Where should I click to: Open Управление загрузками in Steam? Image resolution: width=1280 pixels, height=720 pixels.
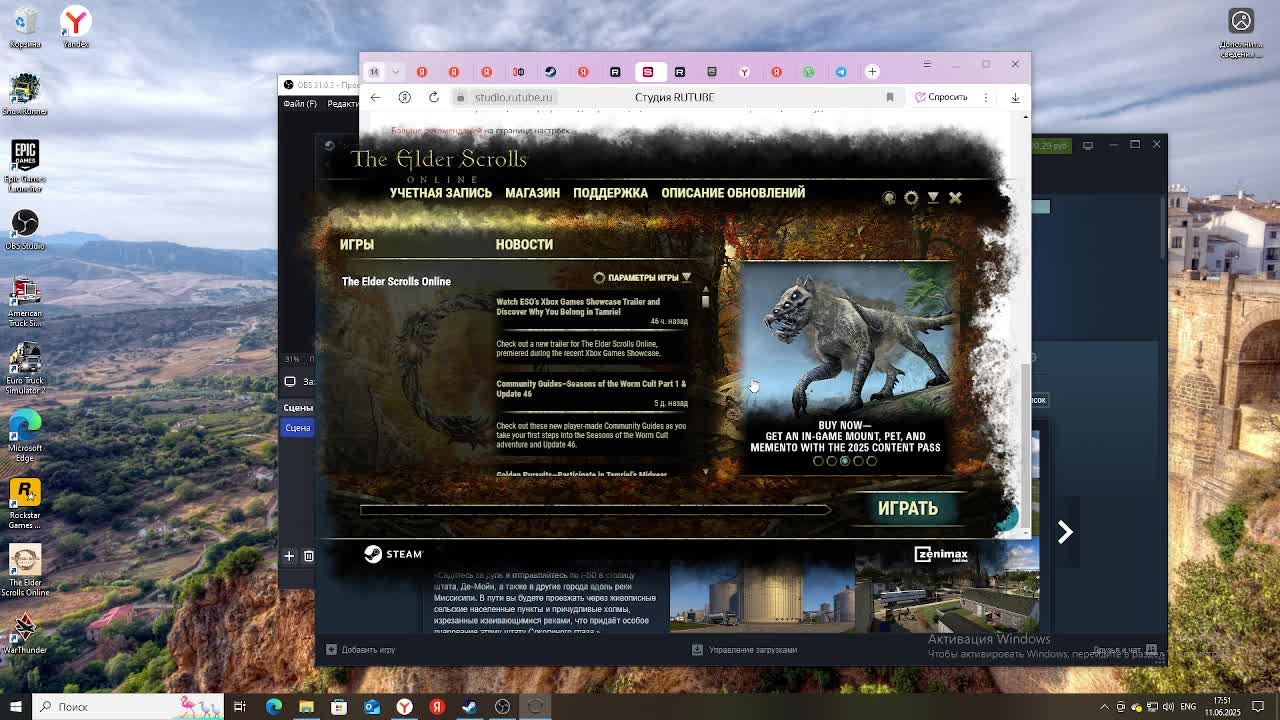(745, 650)
